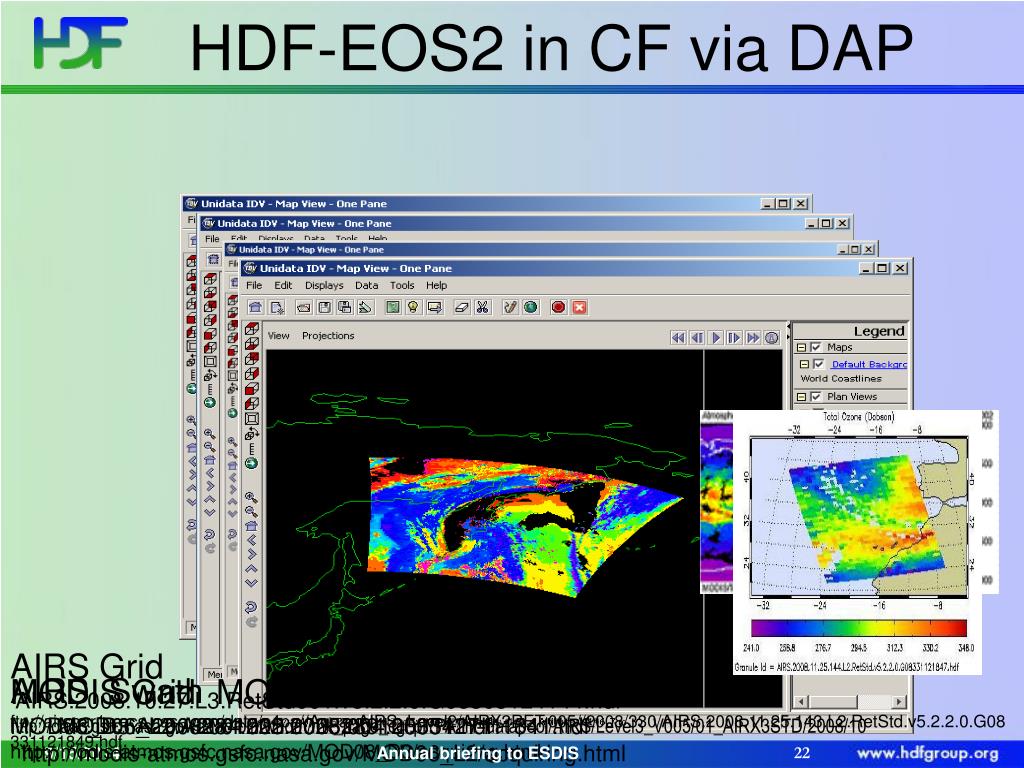The image size is (1024, 768).
Task: Click the pan up chevron in front sidebar
Action: (251, 569)
